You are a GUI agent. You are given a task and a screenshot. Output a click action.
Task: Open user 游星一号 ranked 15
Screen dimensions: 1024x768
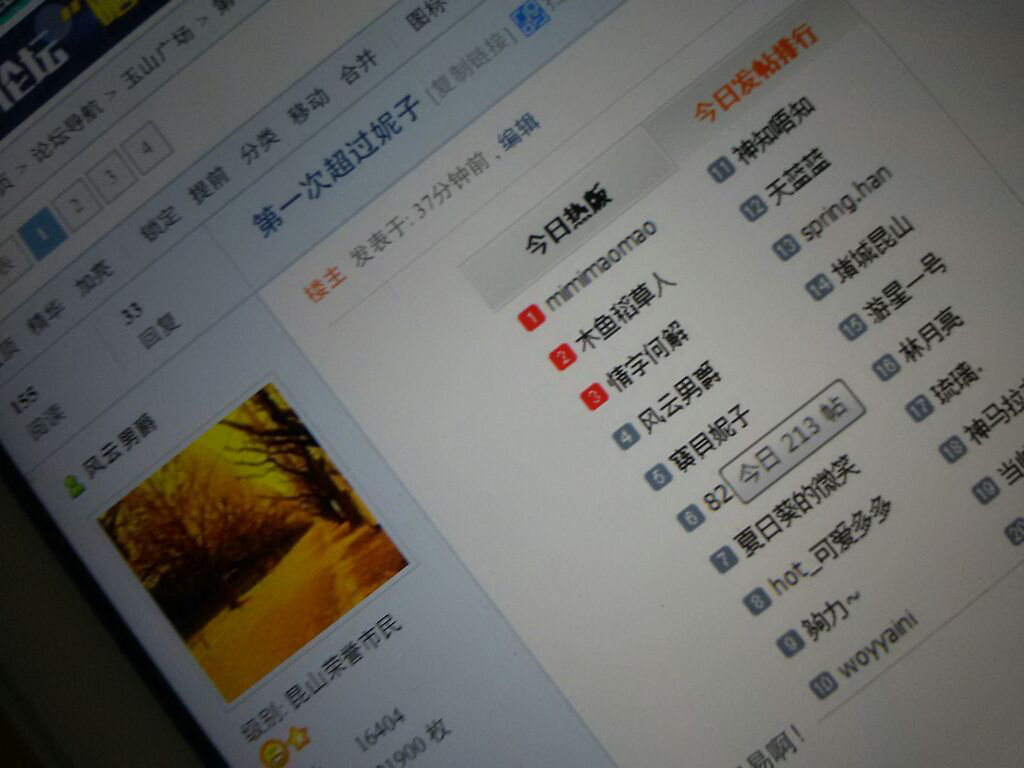(906, 289)
